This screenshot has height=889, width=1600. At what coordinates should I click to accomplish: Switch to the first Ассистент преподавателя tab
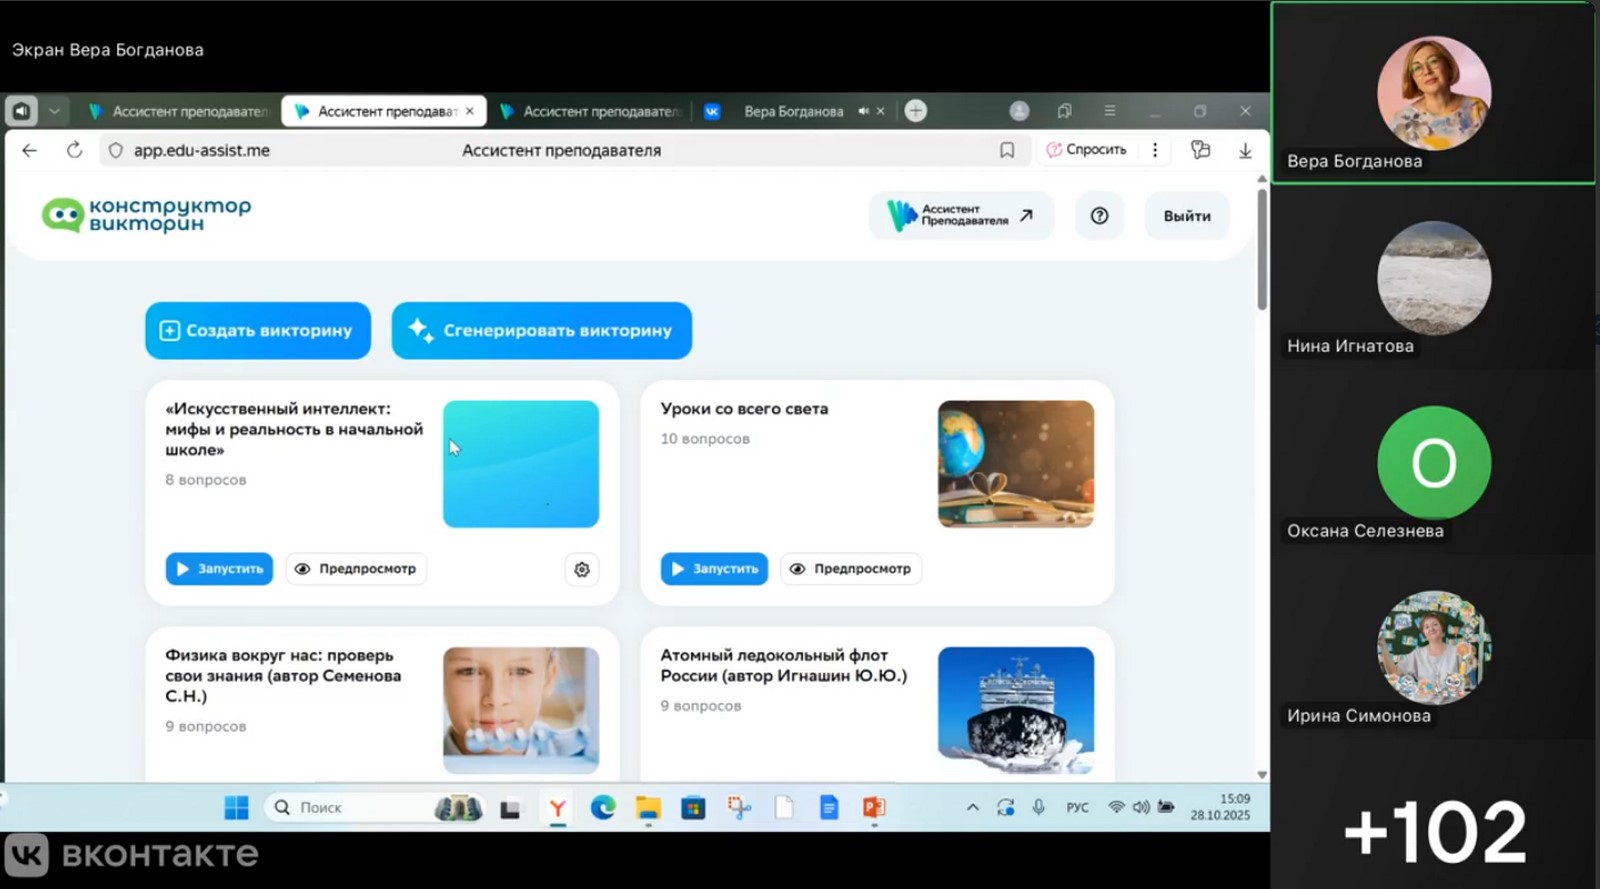click(178, 111)
